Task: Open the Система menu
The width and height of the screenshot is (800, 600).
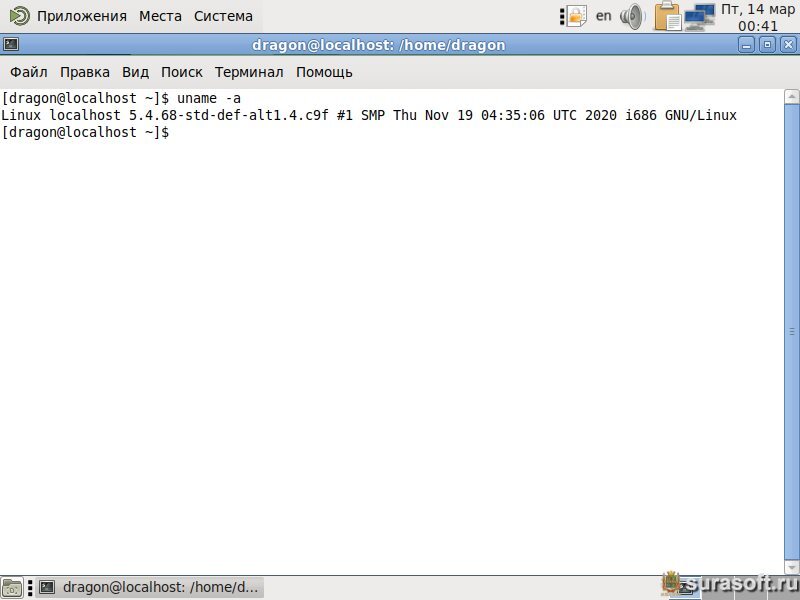Action: pos(223,16)
